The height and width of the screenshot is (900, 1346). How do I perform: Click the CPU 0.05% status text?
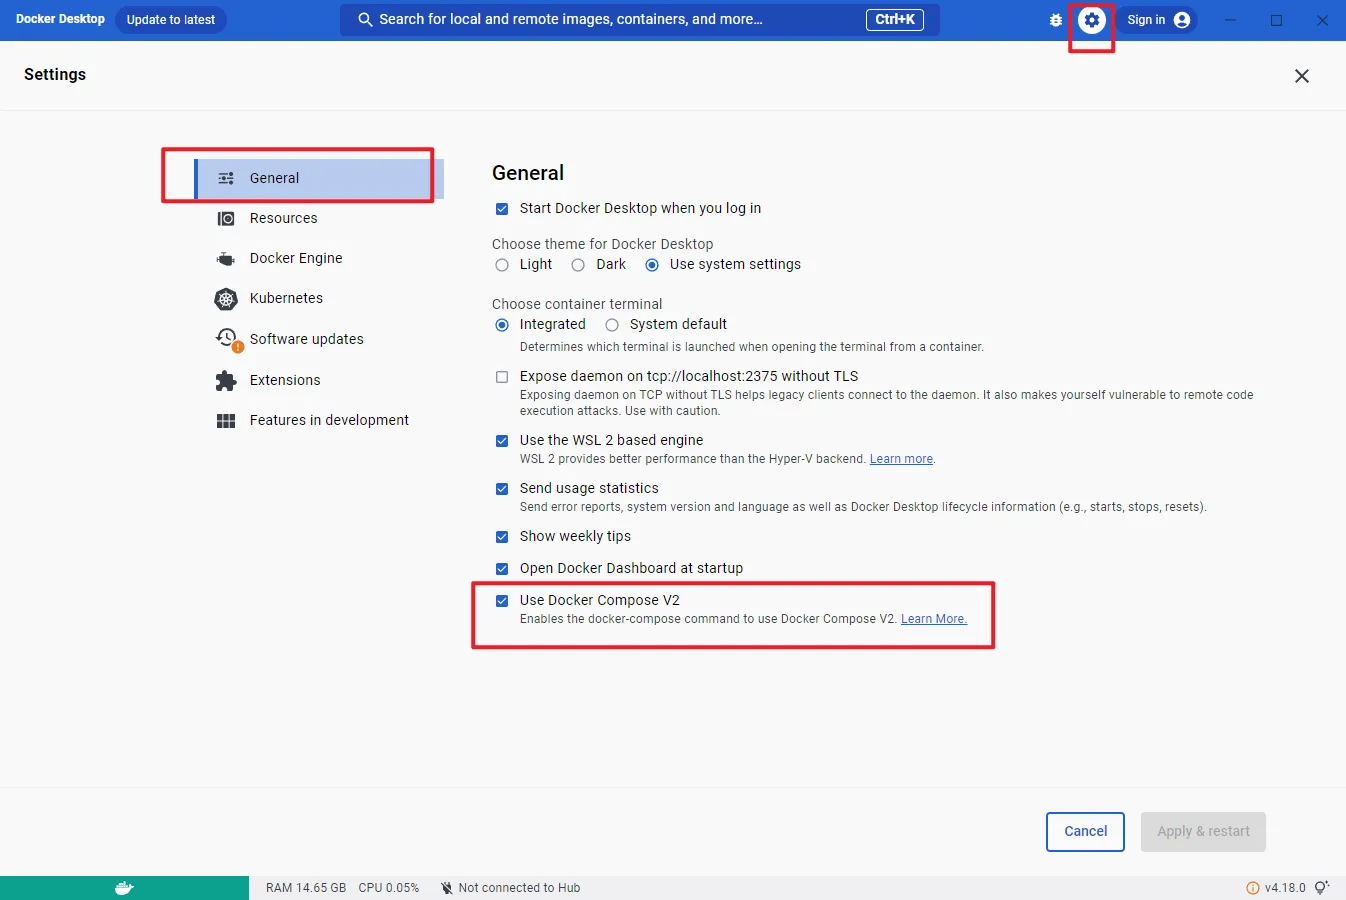pyautogui.click(x=389, y=888)
